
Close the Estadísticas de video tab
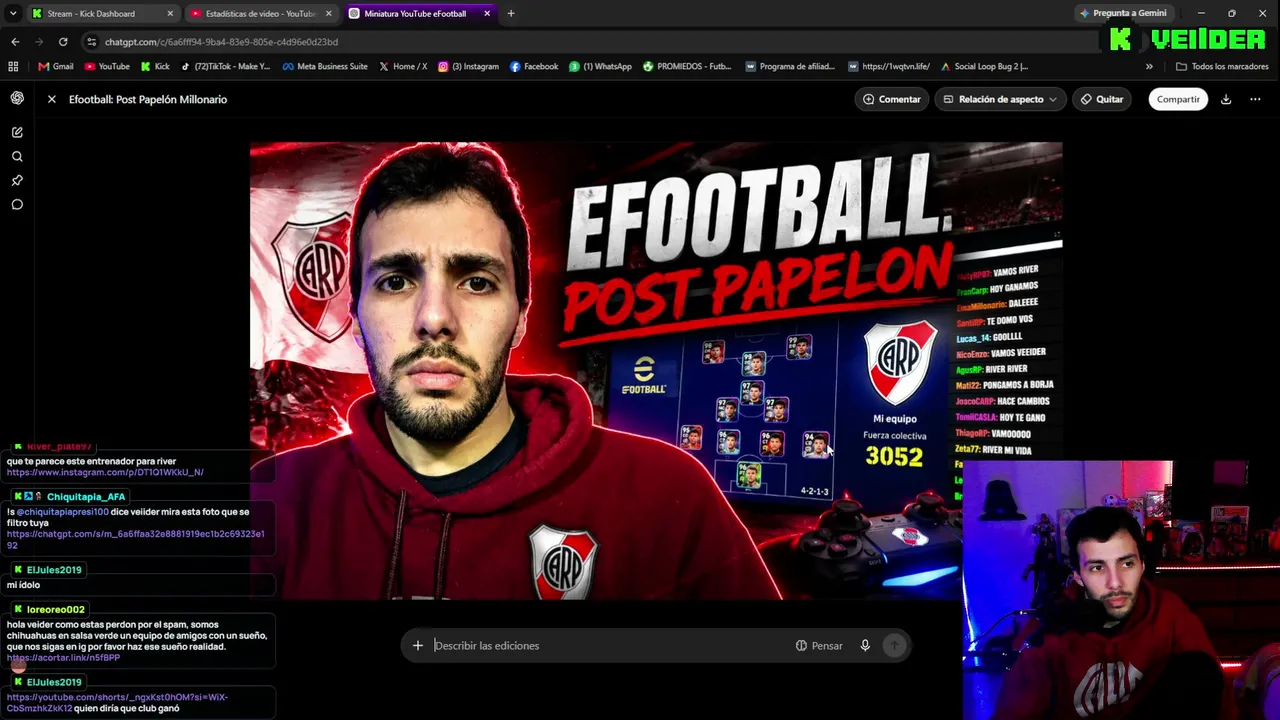(328, 13)
